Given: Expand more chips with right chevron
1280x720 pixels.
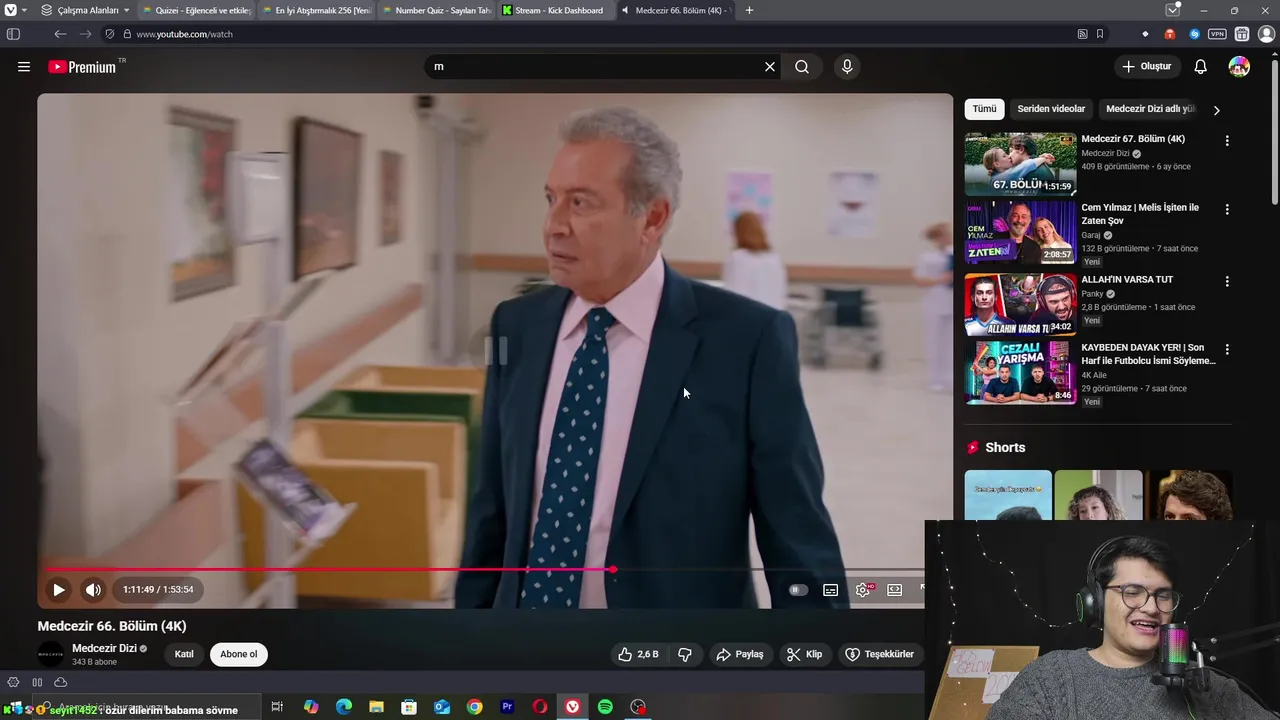Looking at the screenshot, I should pos(1216,110).
